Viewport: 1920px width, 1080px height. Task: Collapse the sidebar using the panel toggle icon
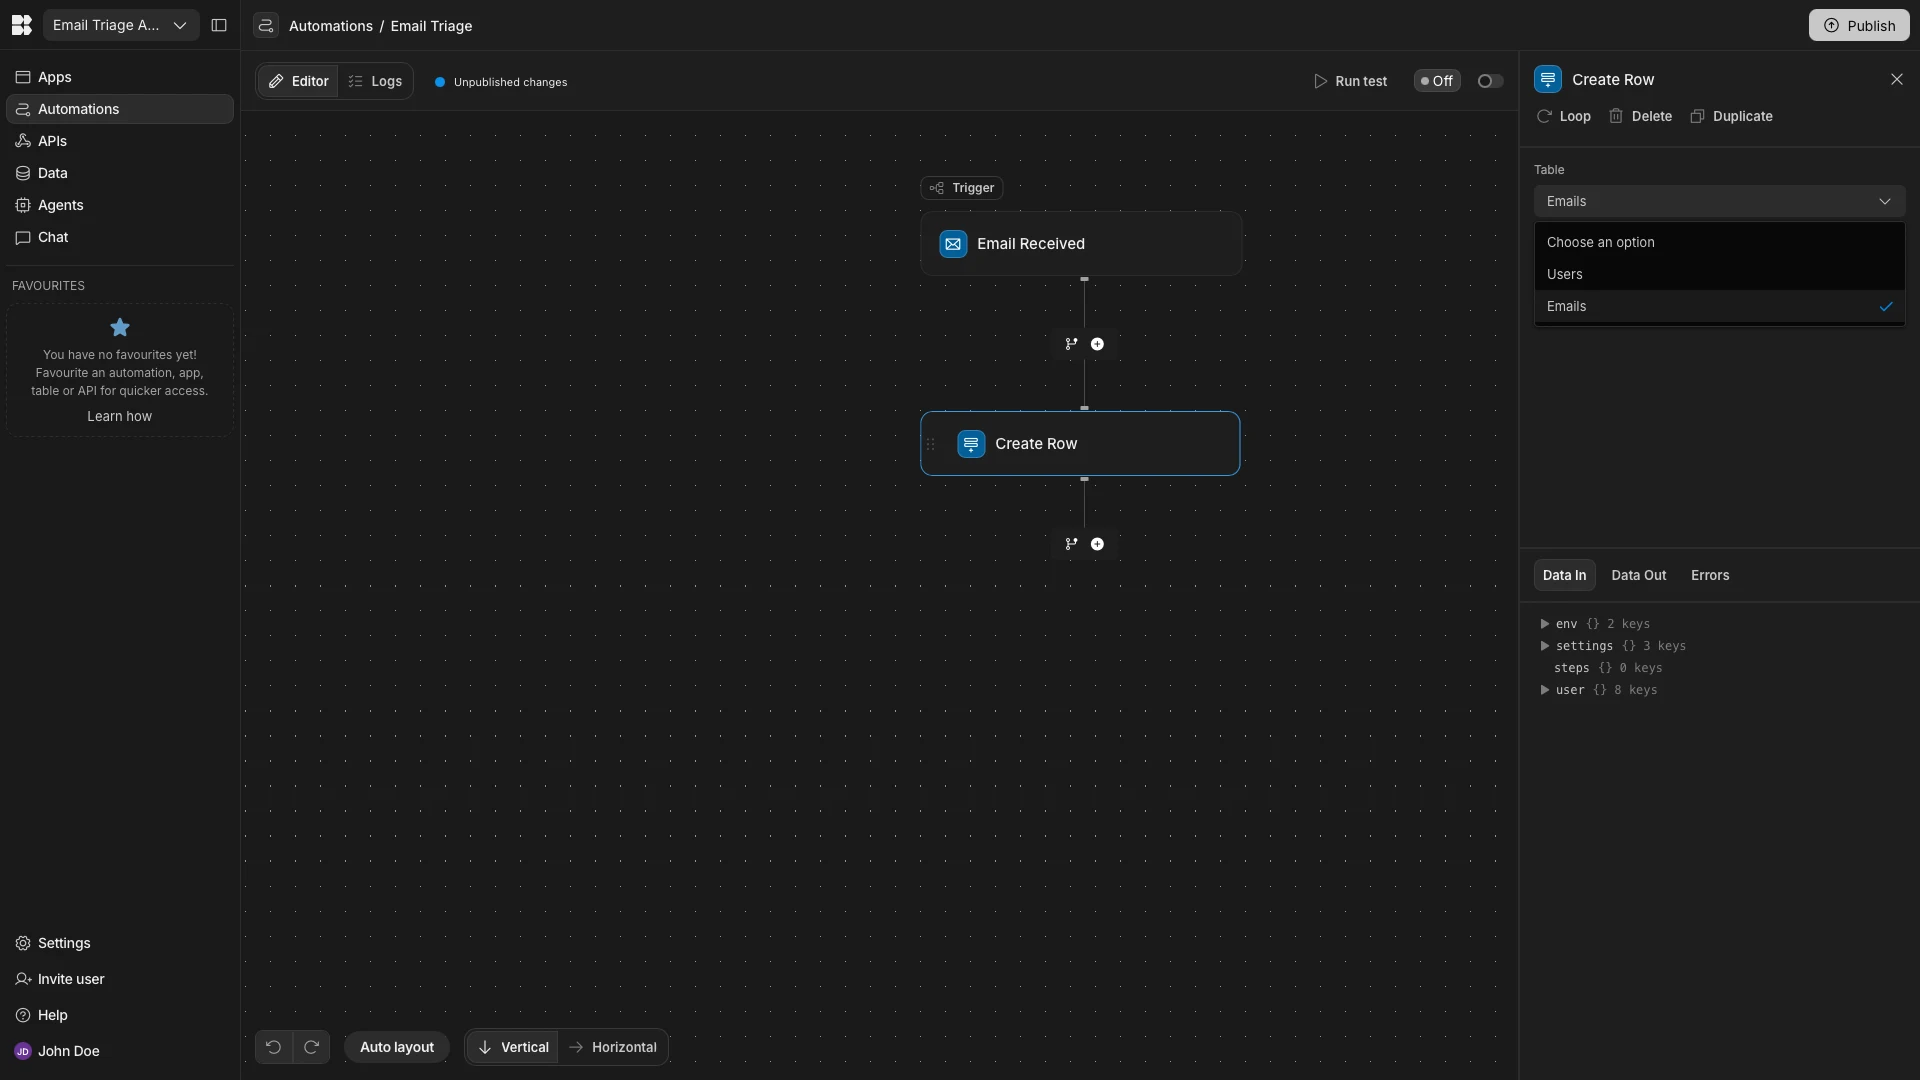(219, 25)
